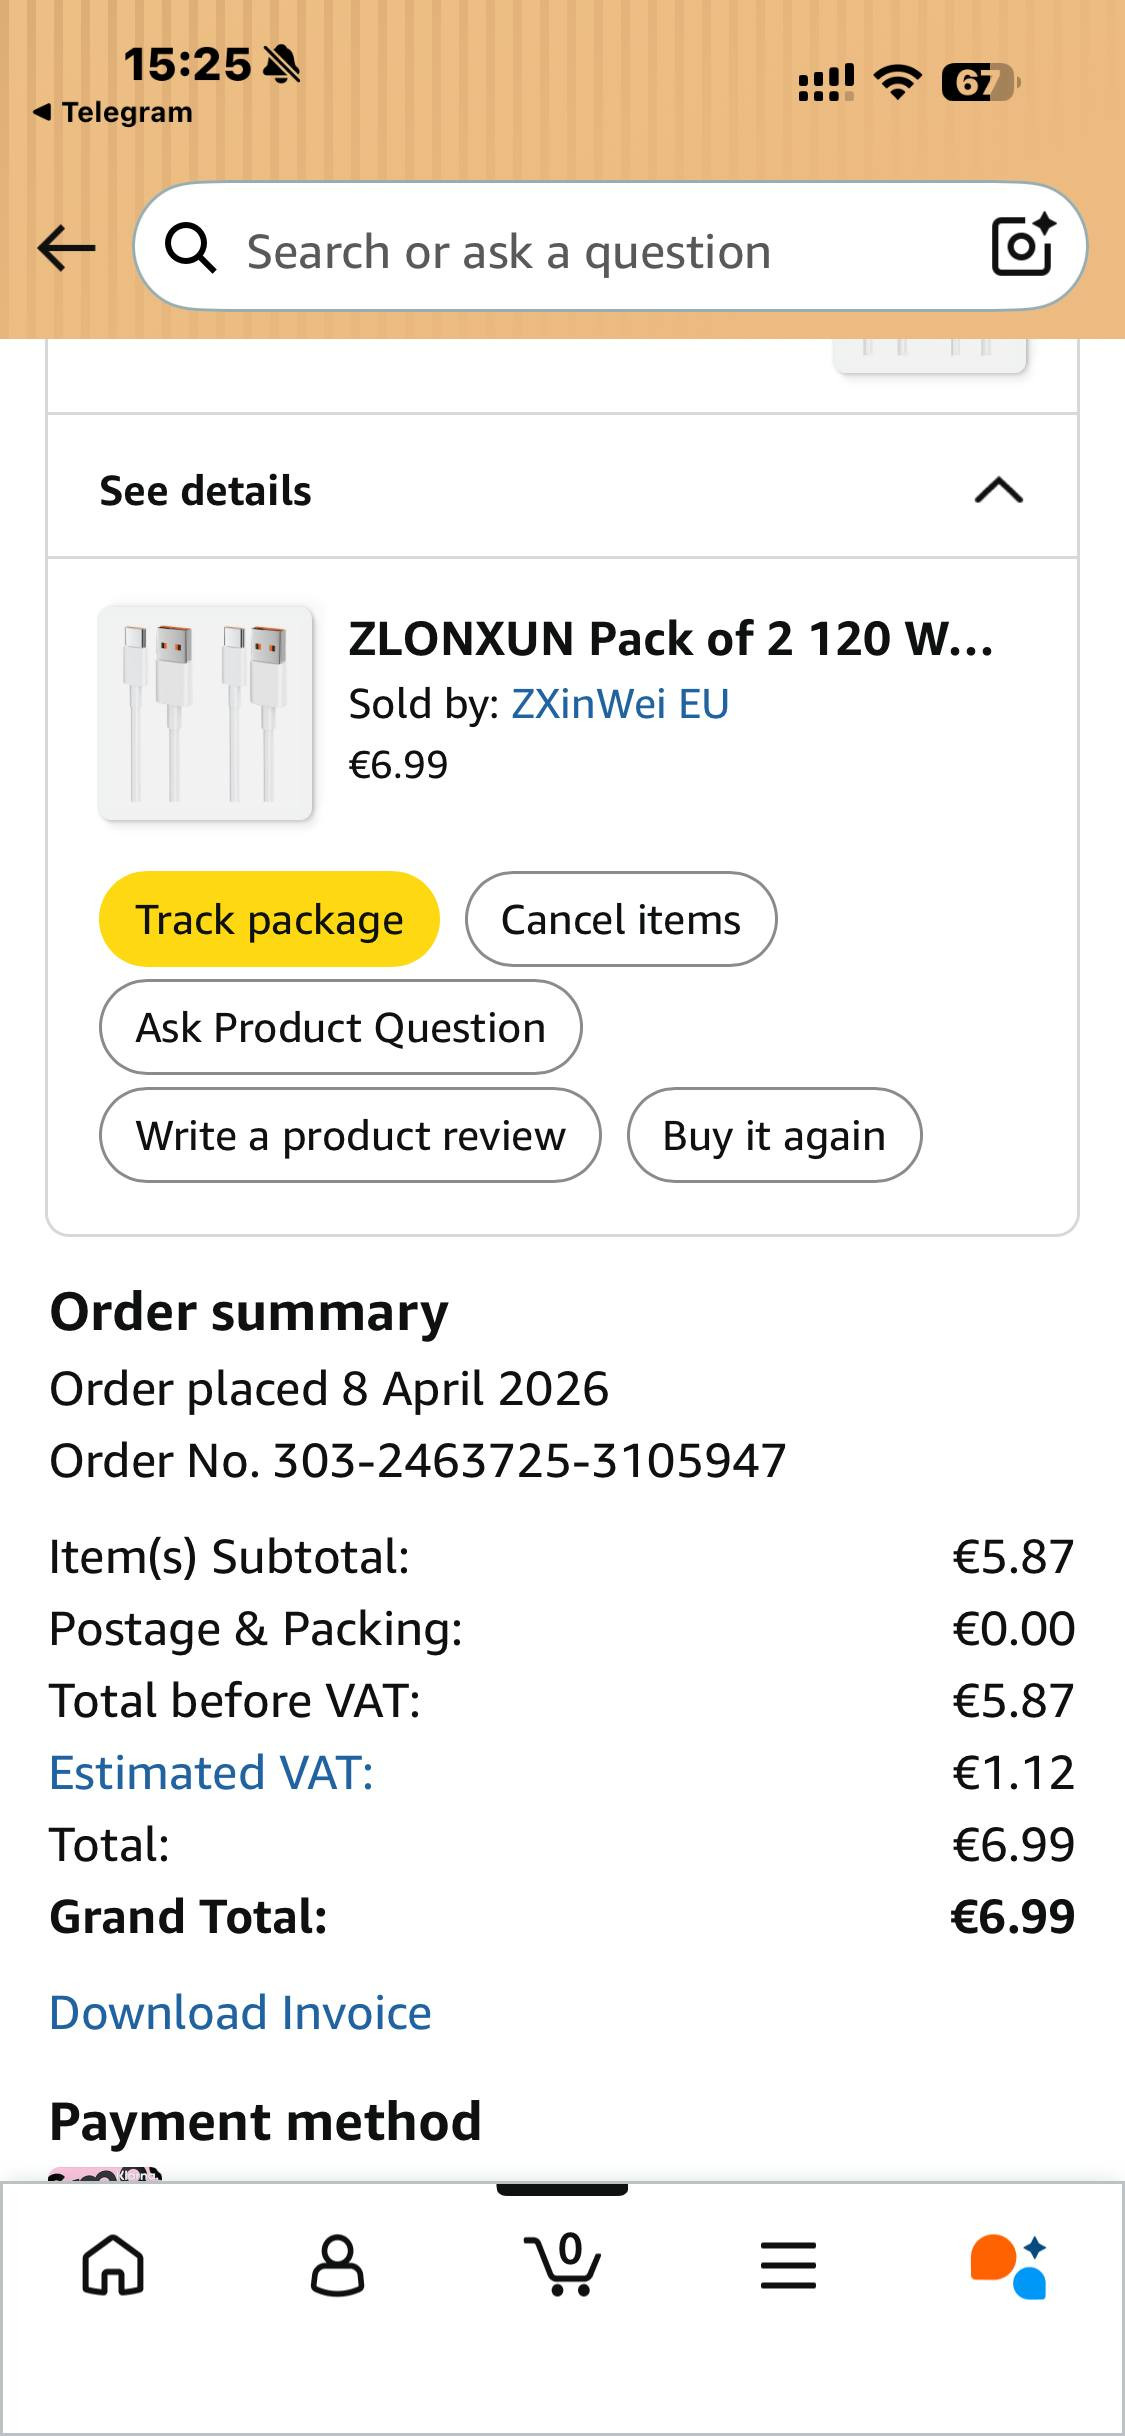Open the Estimated VAT link

[x=212, y=1772]
